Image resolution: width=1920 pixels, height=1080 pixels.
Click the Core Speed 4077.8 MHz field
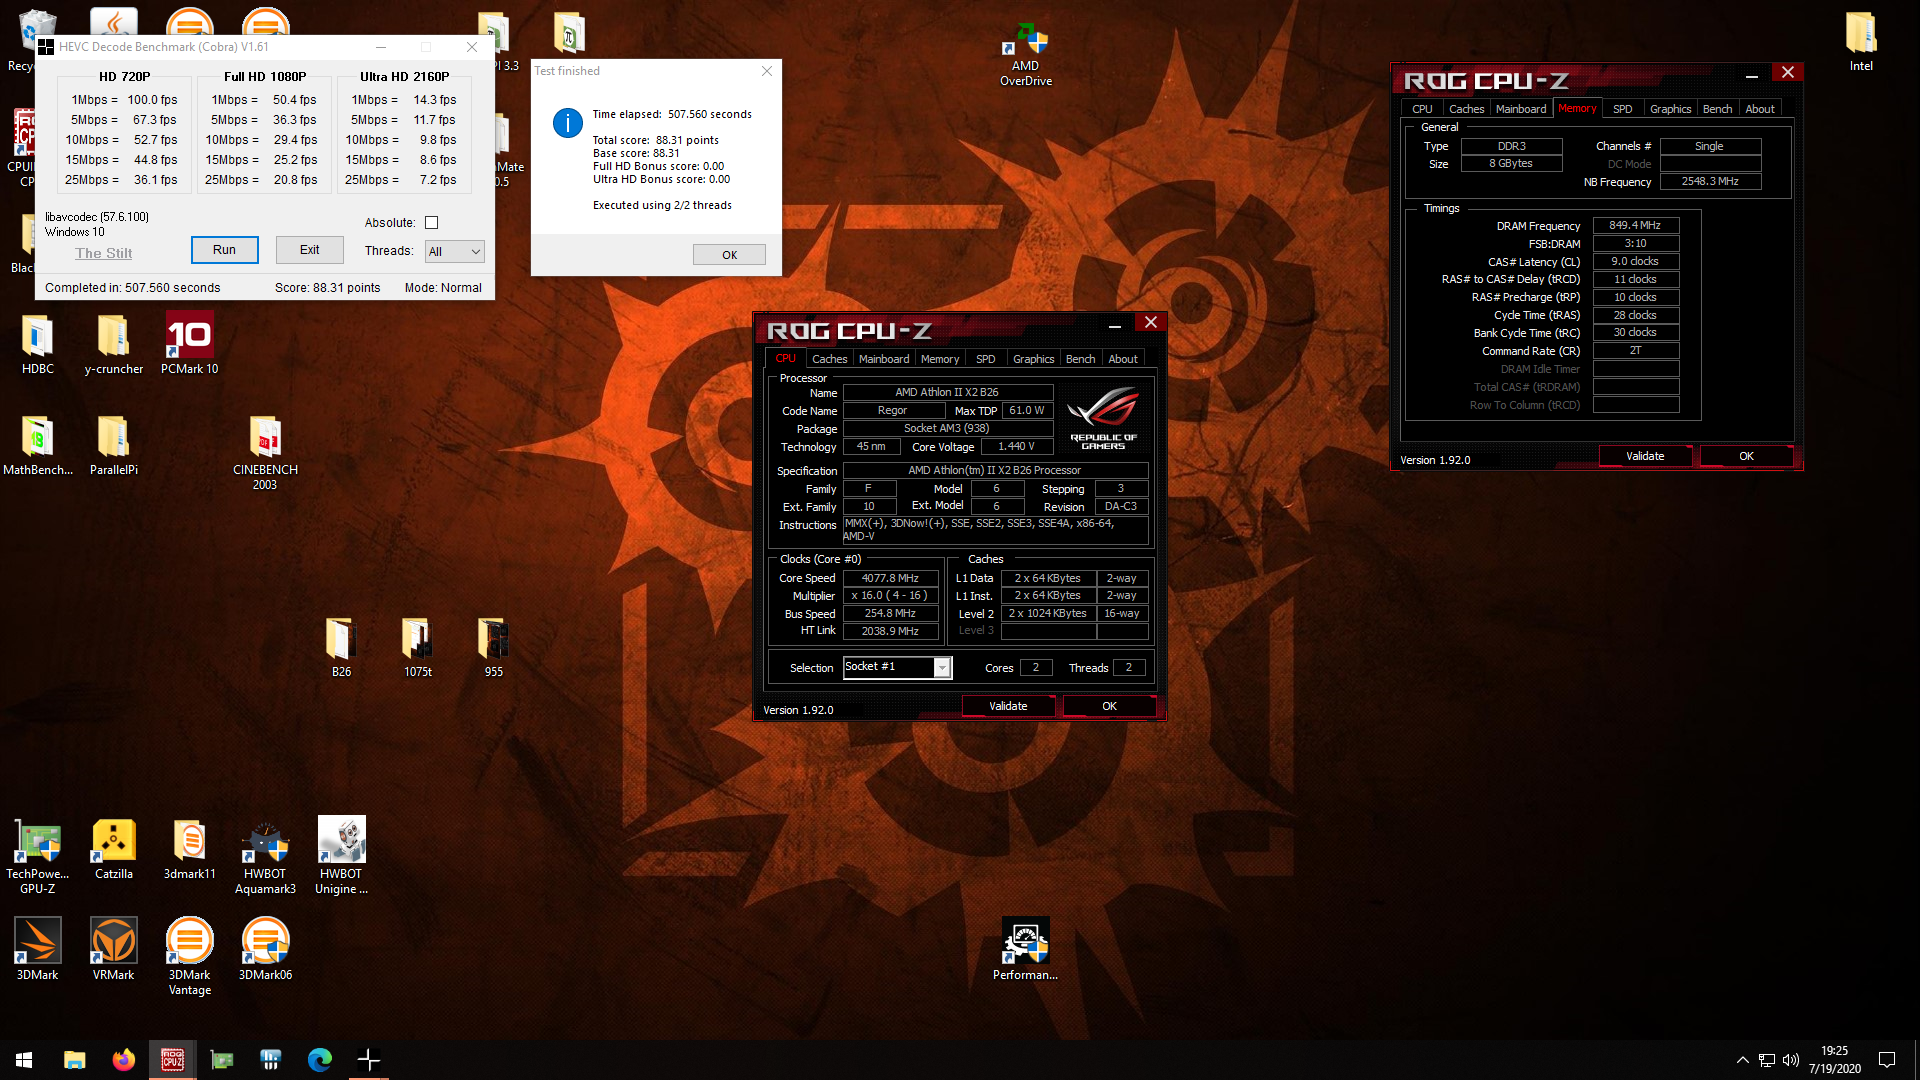[x=890, y=578]
